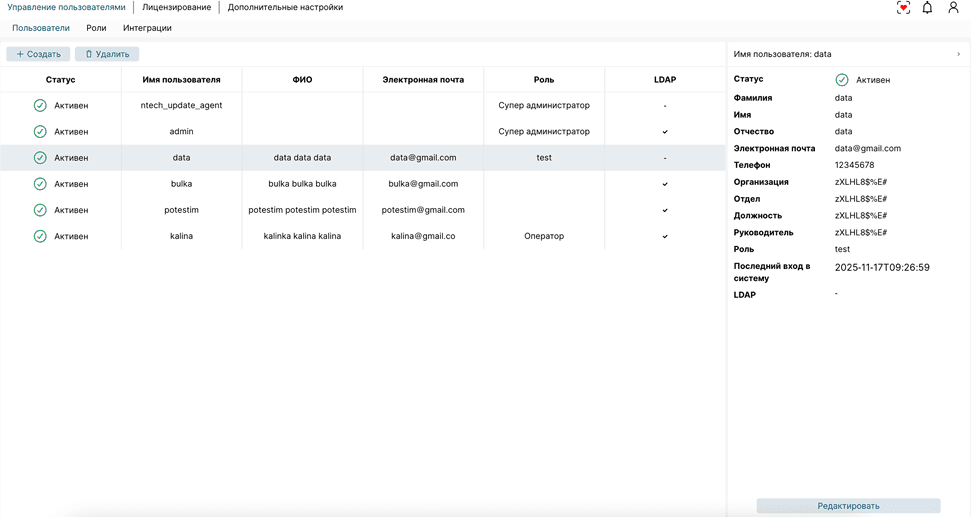Click the Создать button
The image size is (971, 517).
[x=39, y=54]
